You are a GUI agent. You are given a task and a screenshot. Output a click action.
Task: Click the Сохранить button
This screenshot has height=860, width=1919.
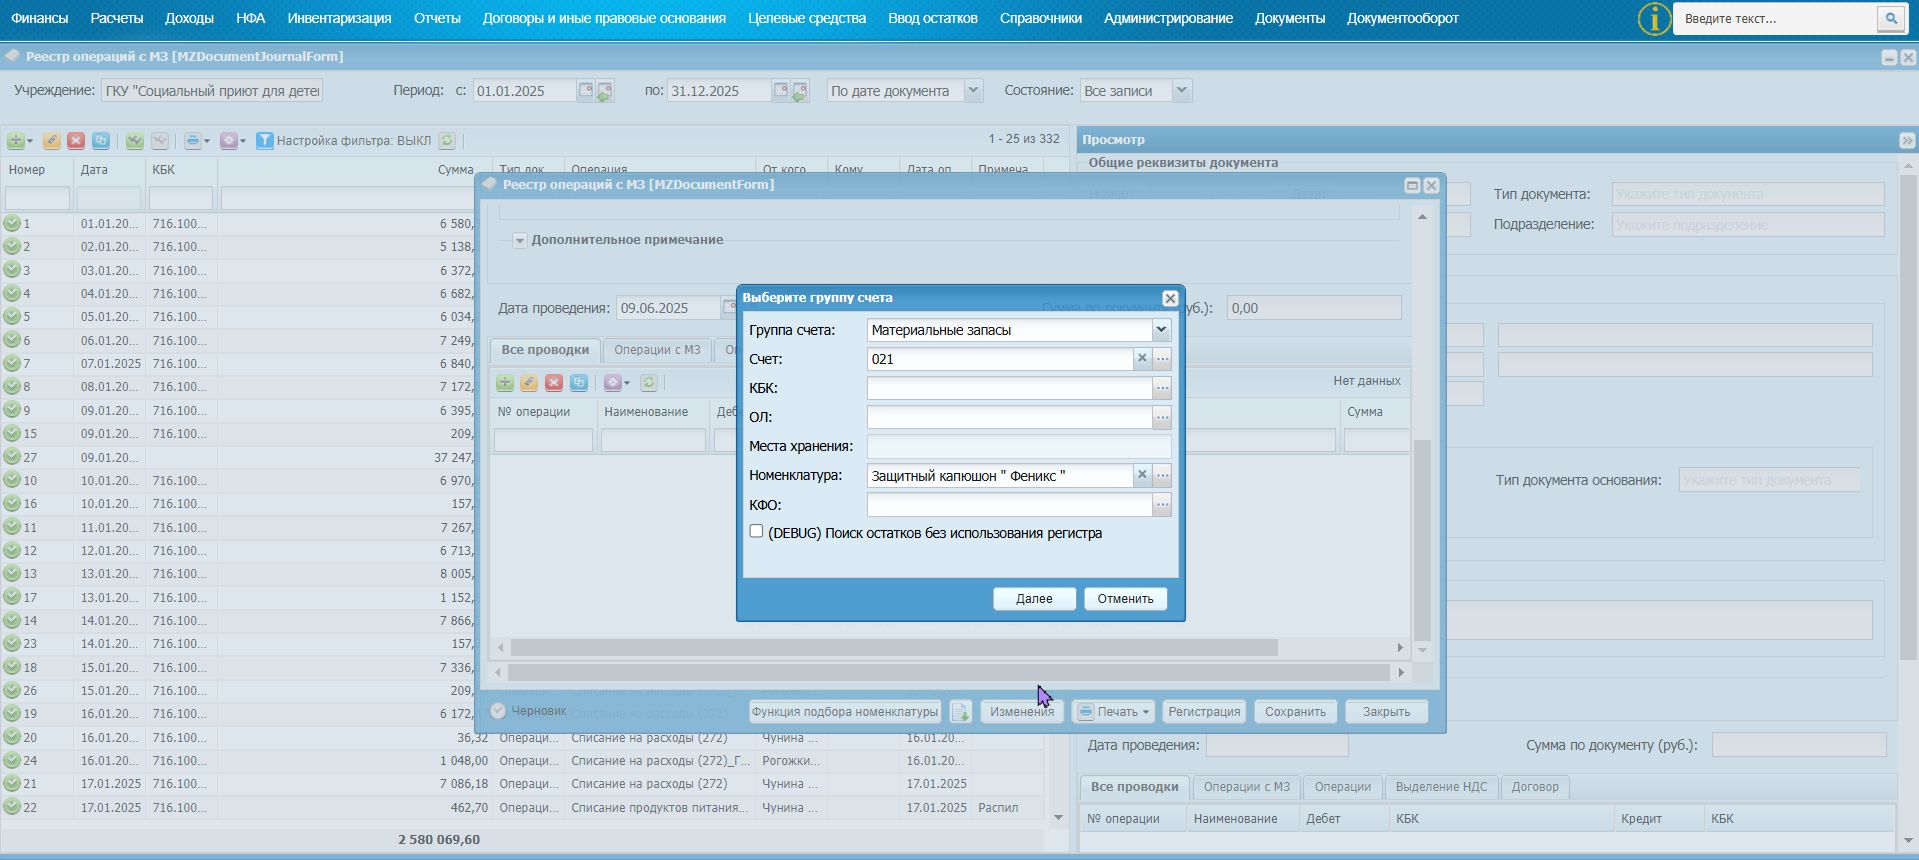pyautogui.click(x=1295, y=712)
